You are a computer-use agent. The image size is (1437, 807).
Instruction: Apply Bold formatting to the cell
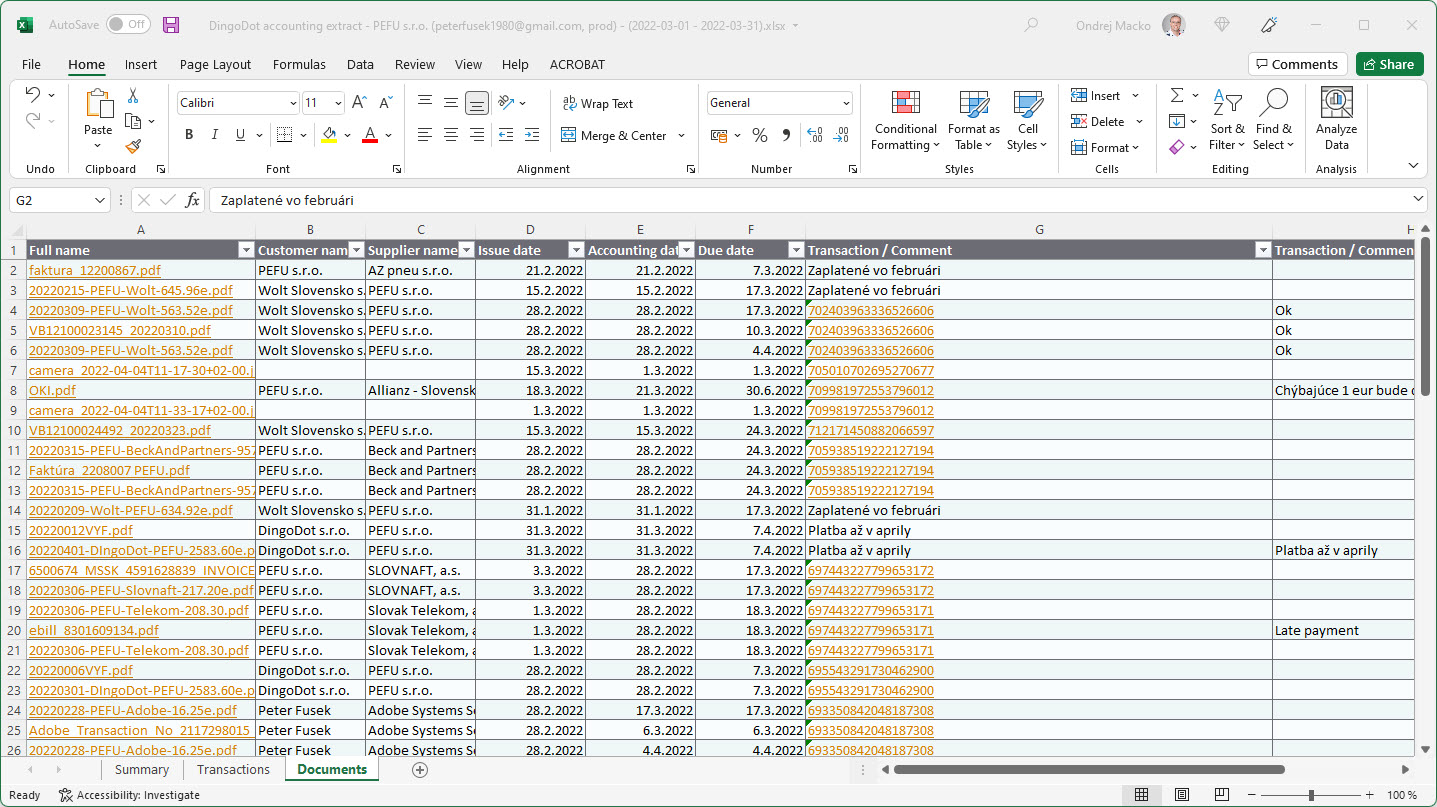point(189,135)
